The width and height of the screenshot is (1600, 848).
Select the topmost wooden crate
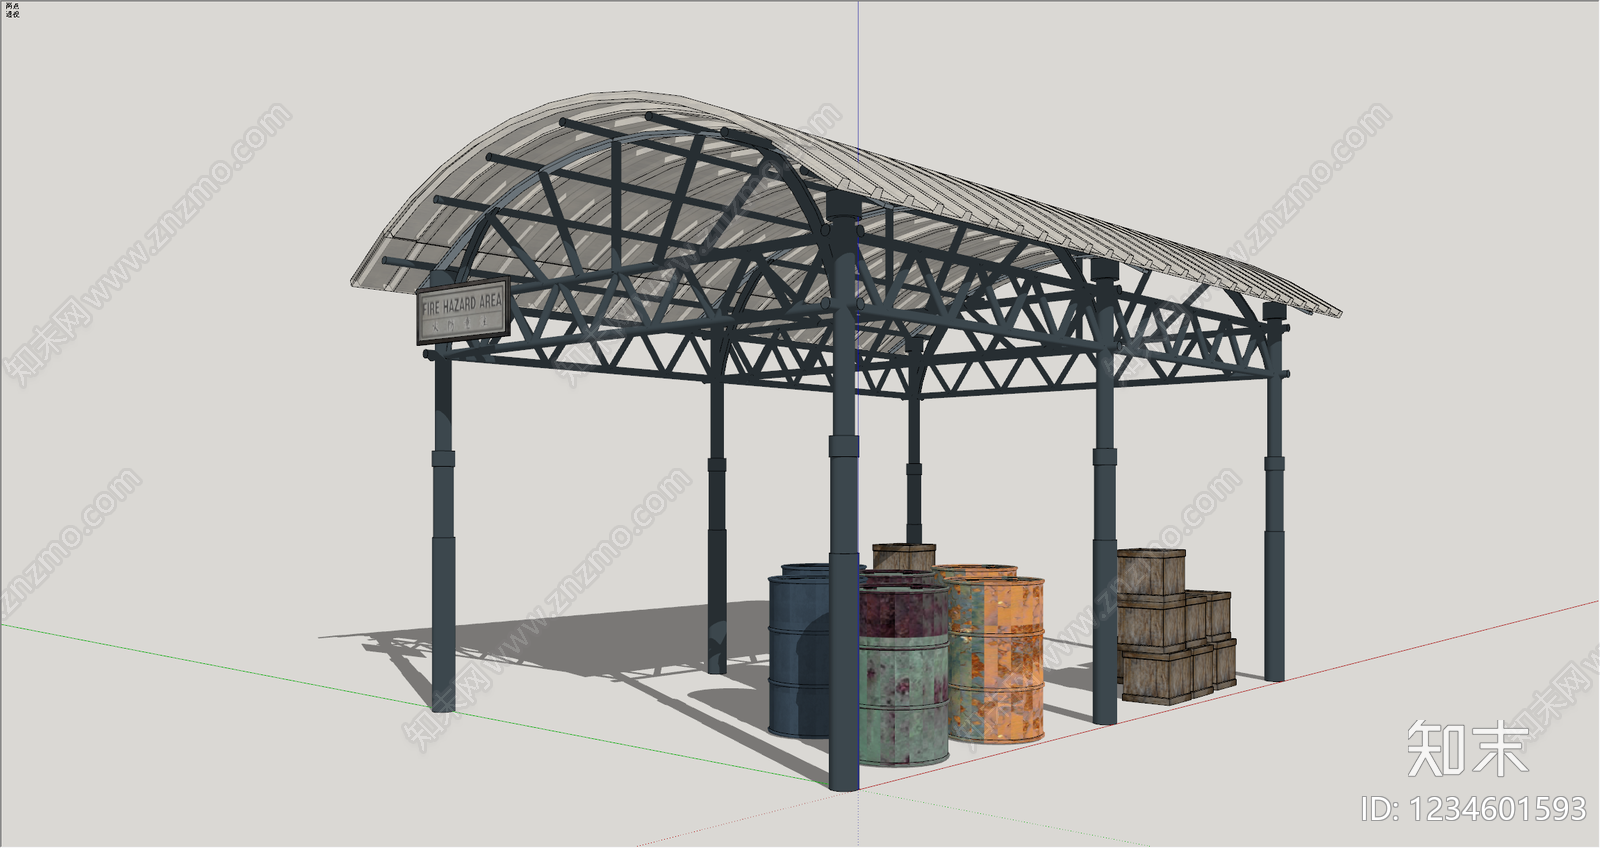1151,573
